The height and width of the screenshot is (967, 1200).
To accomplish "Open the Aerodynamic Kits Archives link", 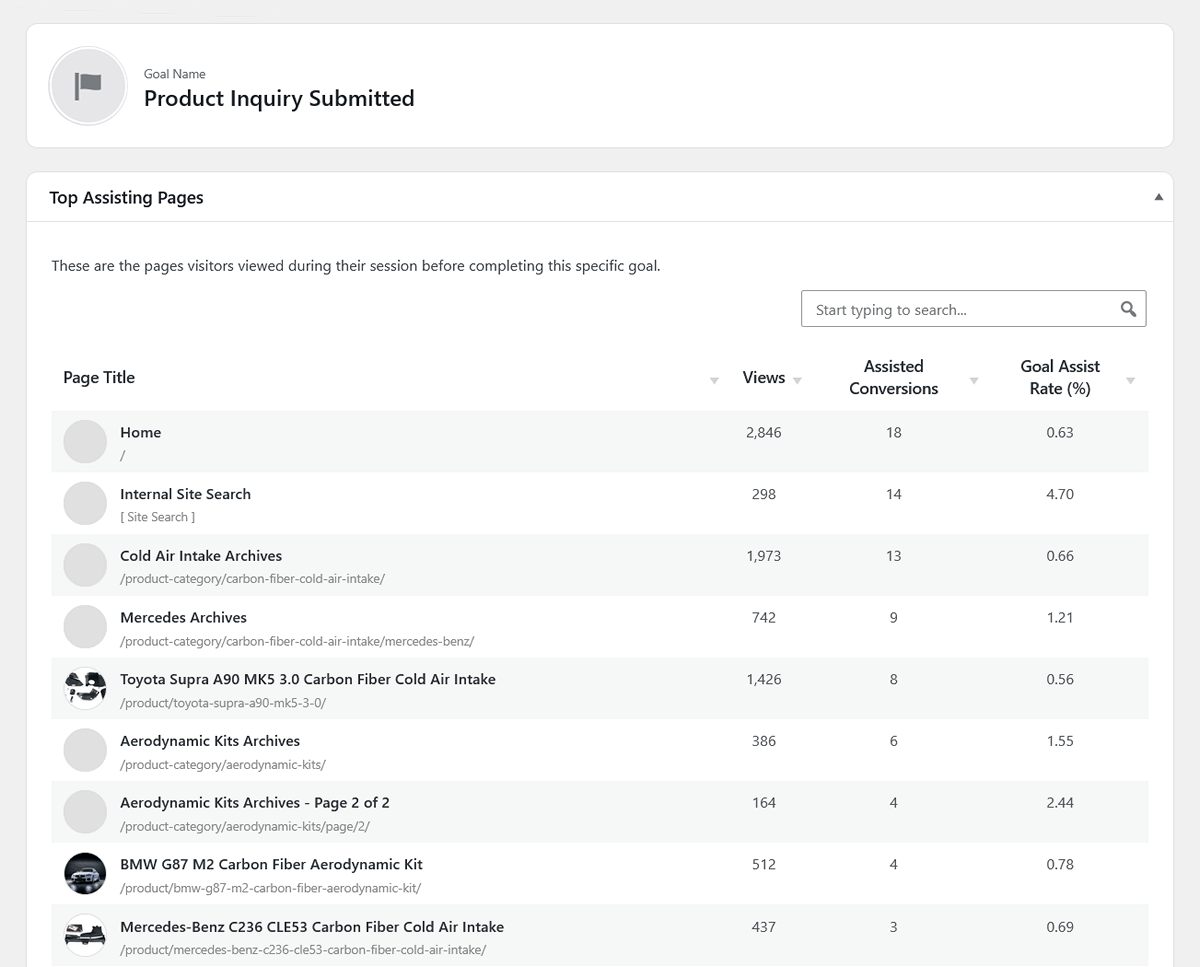I will [210, 741].
